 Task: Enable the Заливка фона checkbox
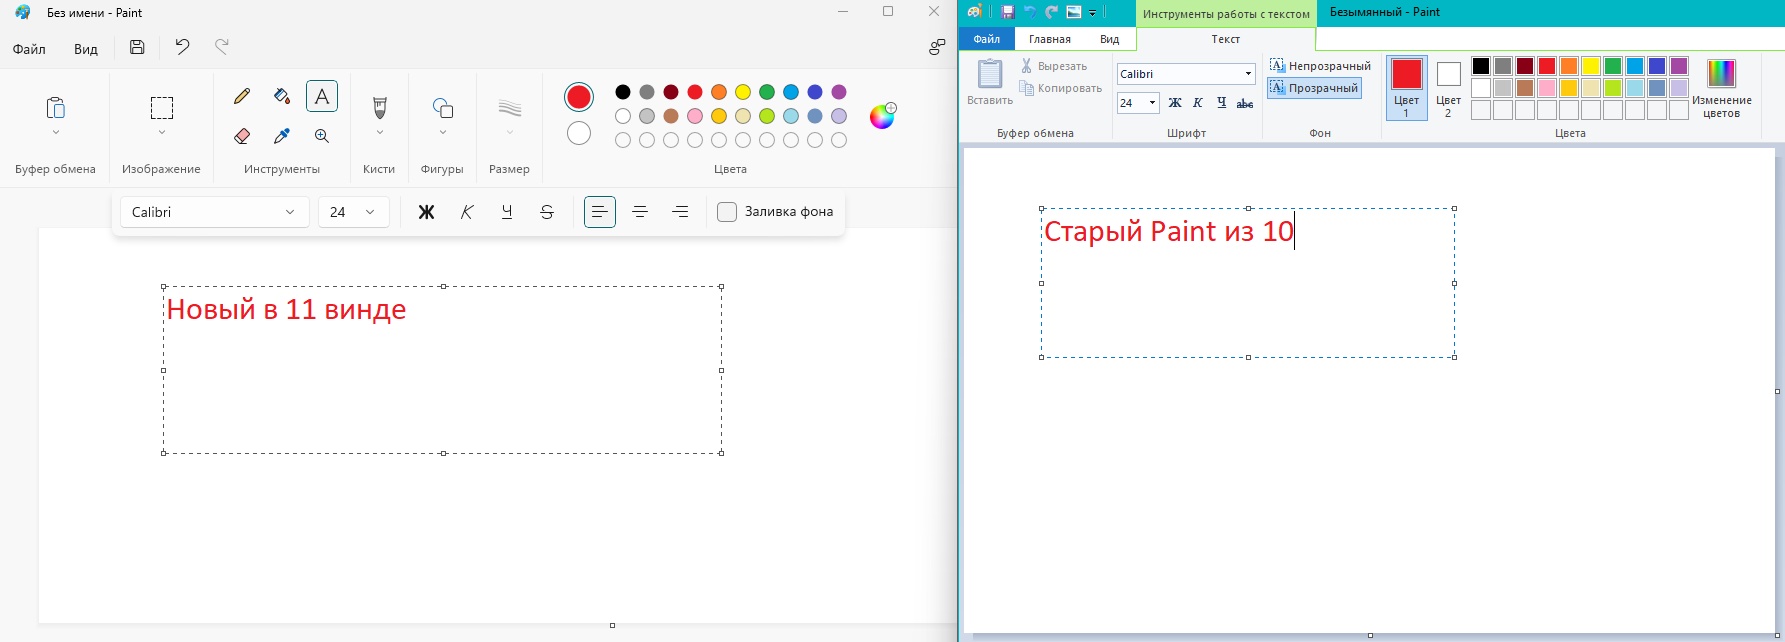coord(727,212)
